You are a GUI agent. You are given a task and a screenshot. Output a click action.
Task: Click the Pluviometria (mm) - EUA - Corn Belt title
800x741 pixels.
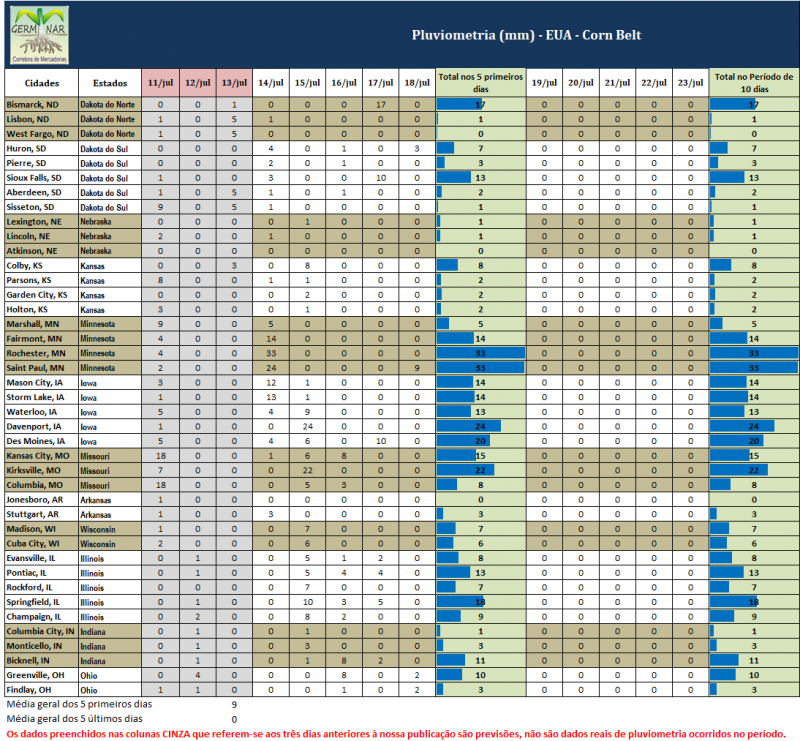coord(526,36)
